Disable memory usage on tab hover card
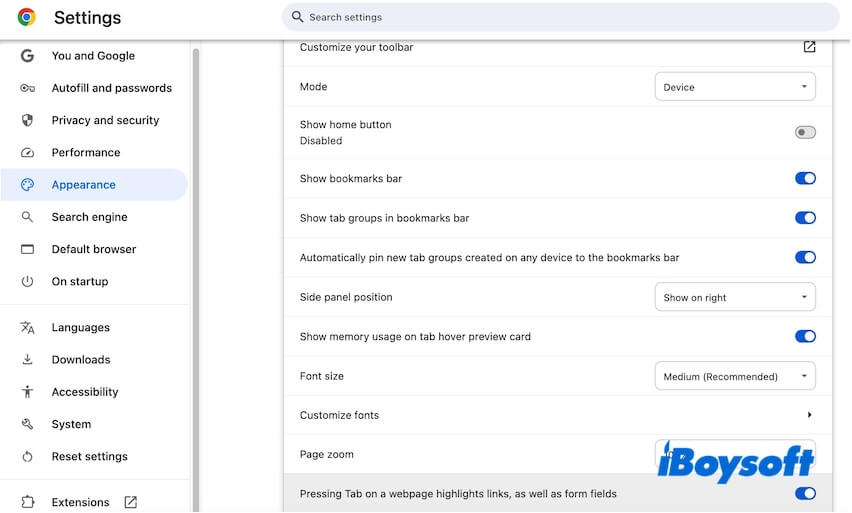 (805, 336)
